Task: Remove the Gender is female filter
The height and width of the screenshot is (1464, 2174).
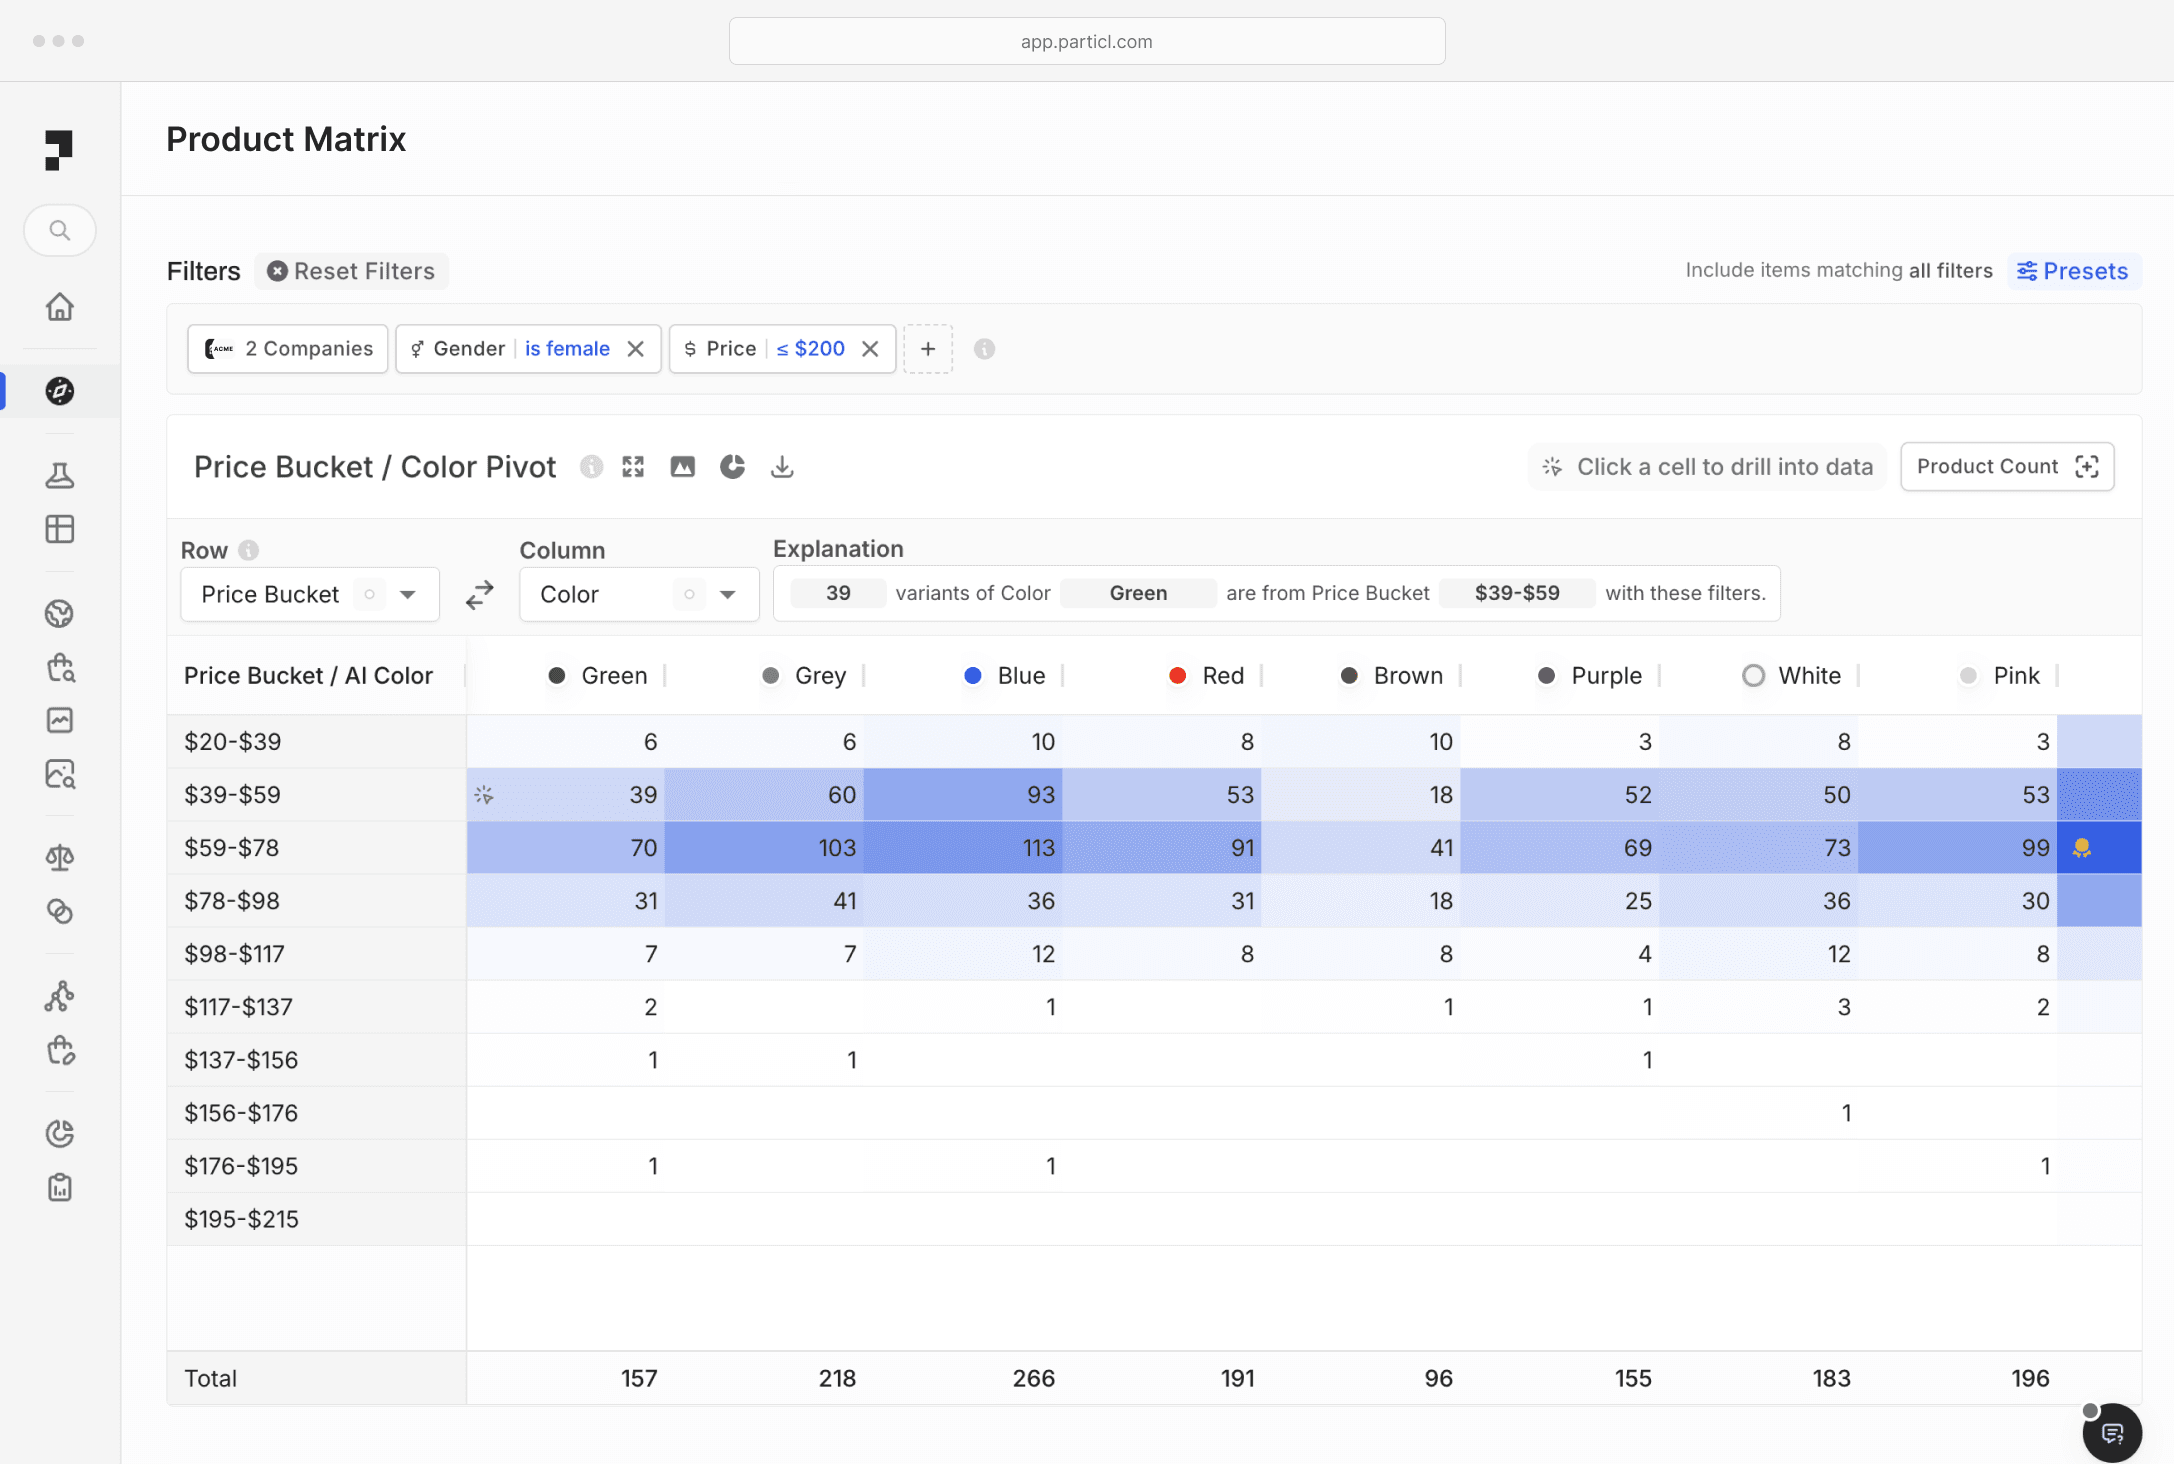Action: (635, 349)
